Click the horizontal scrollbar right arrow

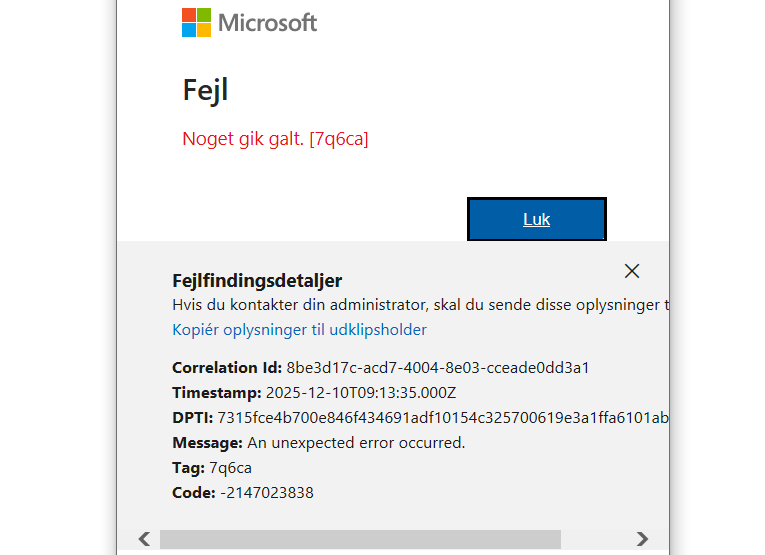pyautogui.click(x=642, y=539)
